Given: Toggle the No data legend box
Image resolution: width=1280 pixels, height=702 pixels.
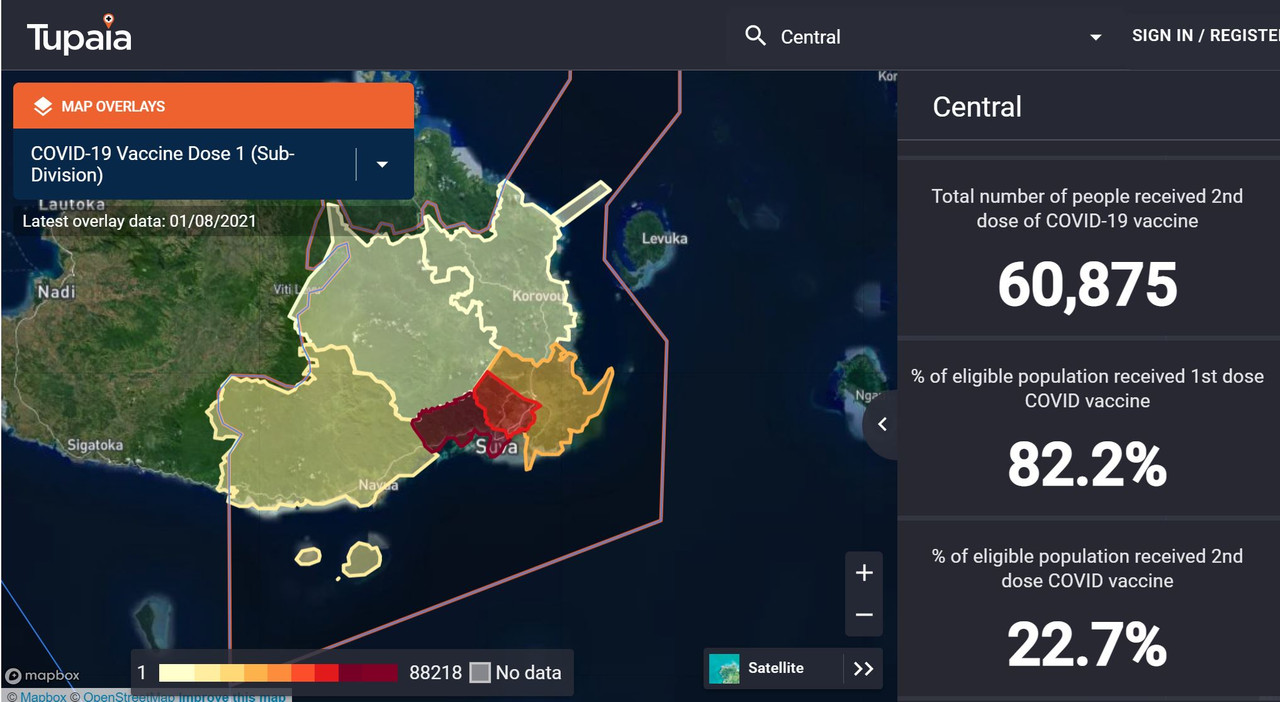Looking at the screenshot, I should point(480,673).
